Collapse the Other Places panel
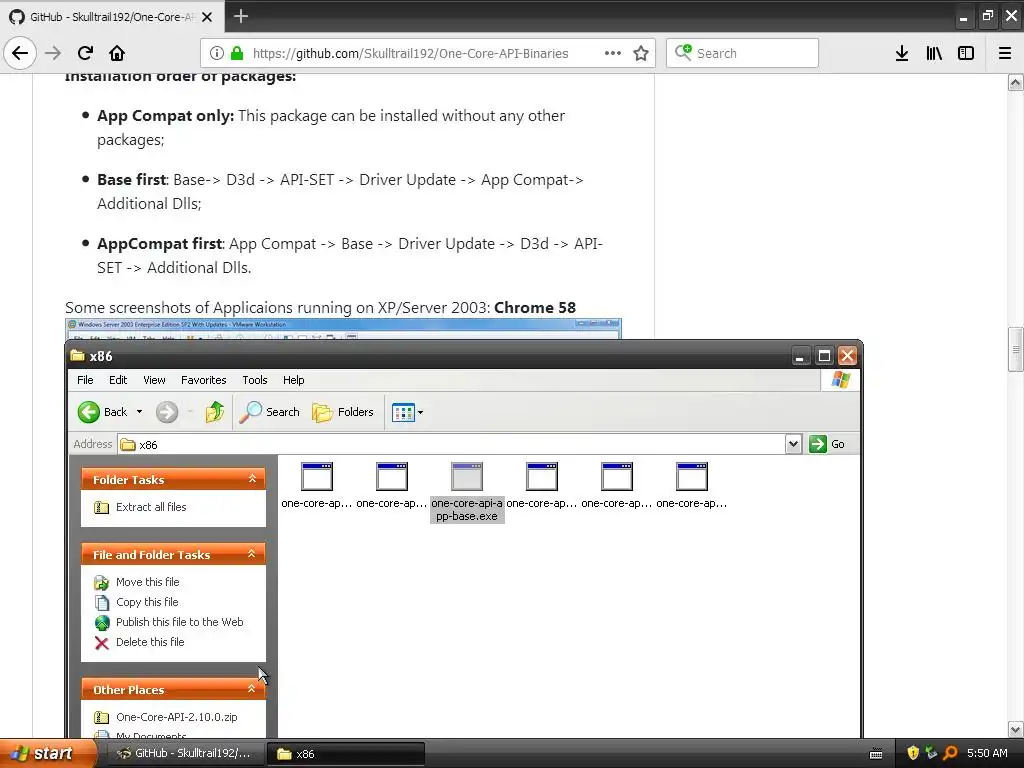This screenshot has height=768, width=1024. pyautogui.click(x=252, y=689)
